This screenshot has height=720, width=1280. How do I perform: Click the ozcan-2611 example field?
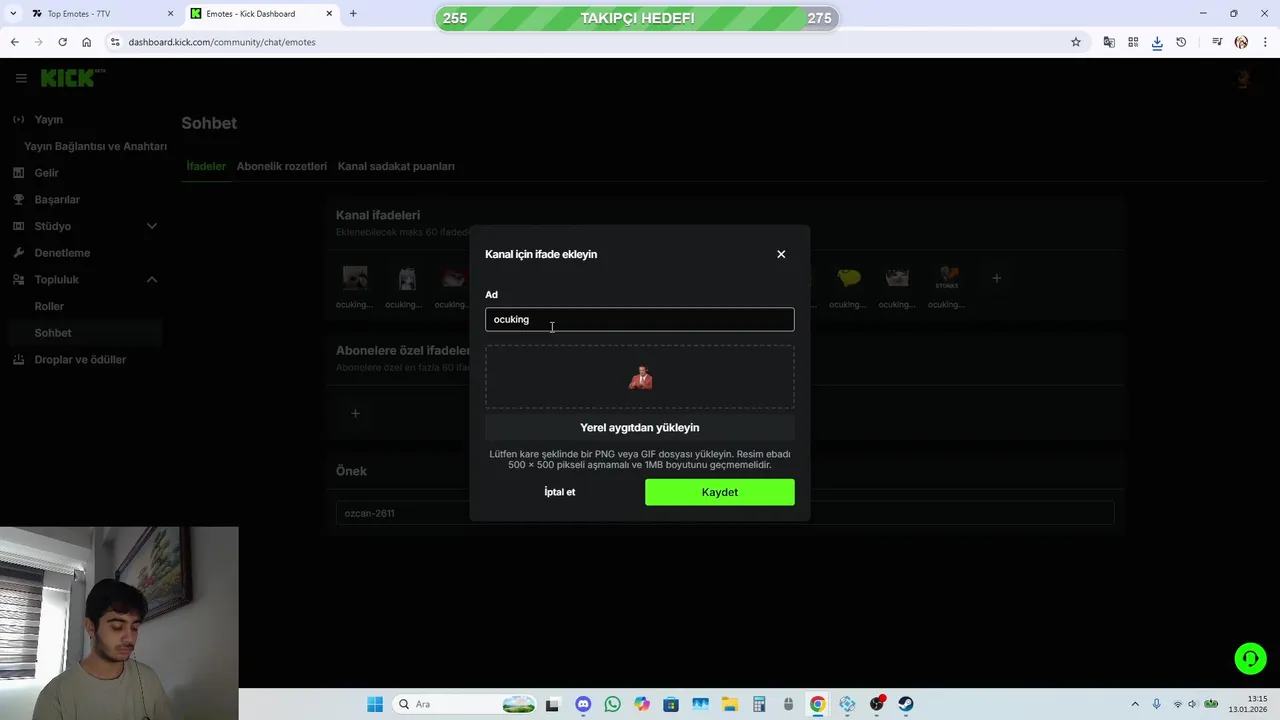[x=725, y=513]
